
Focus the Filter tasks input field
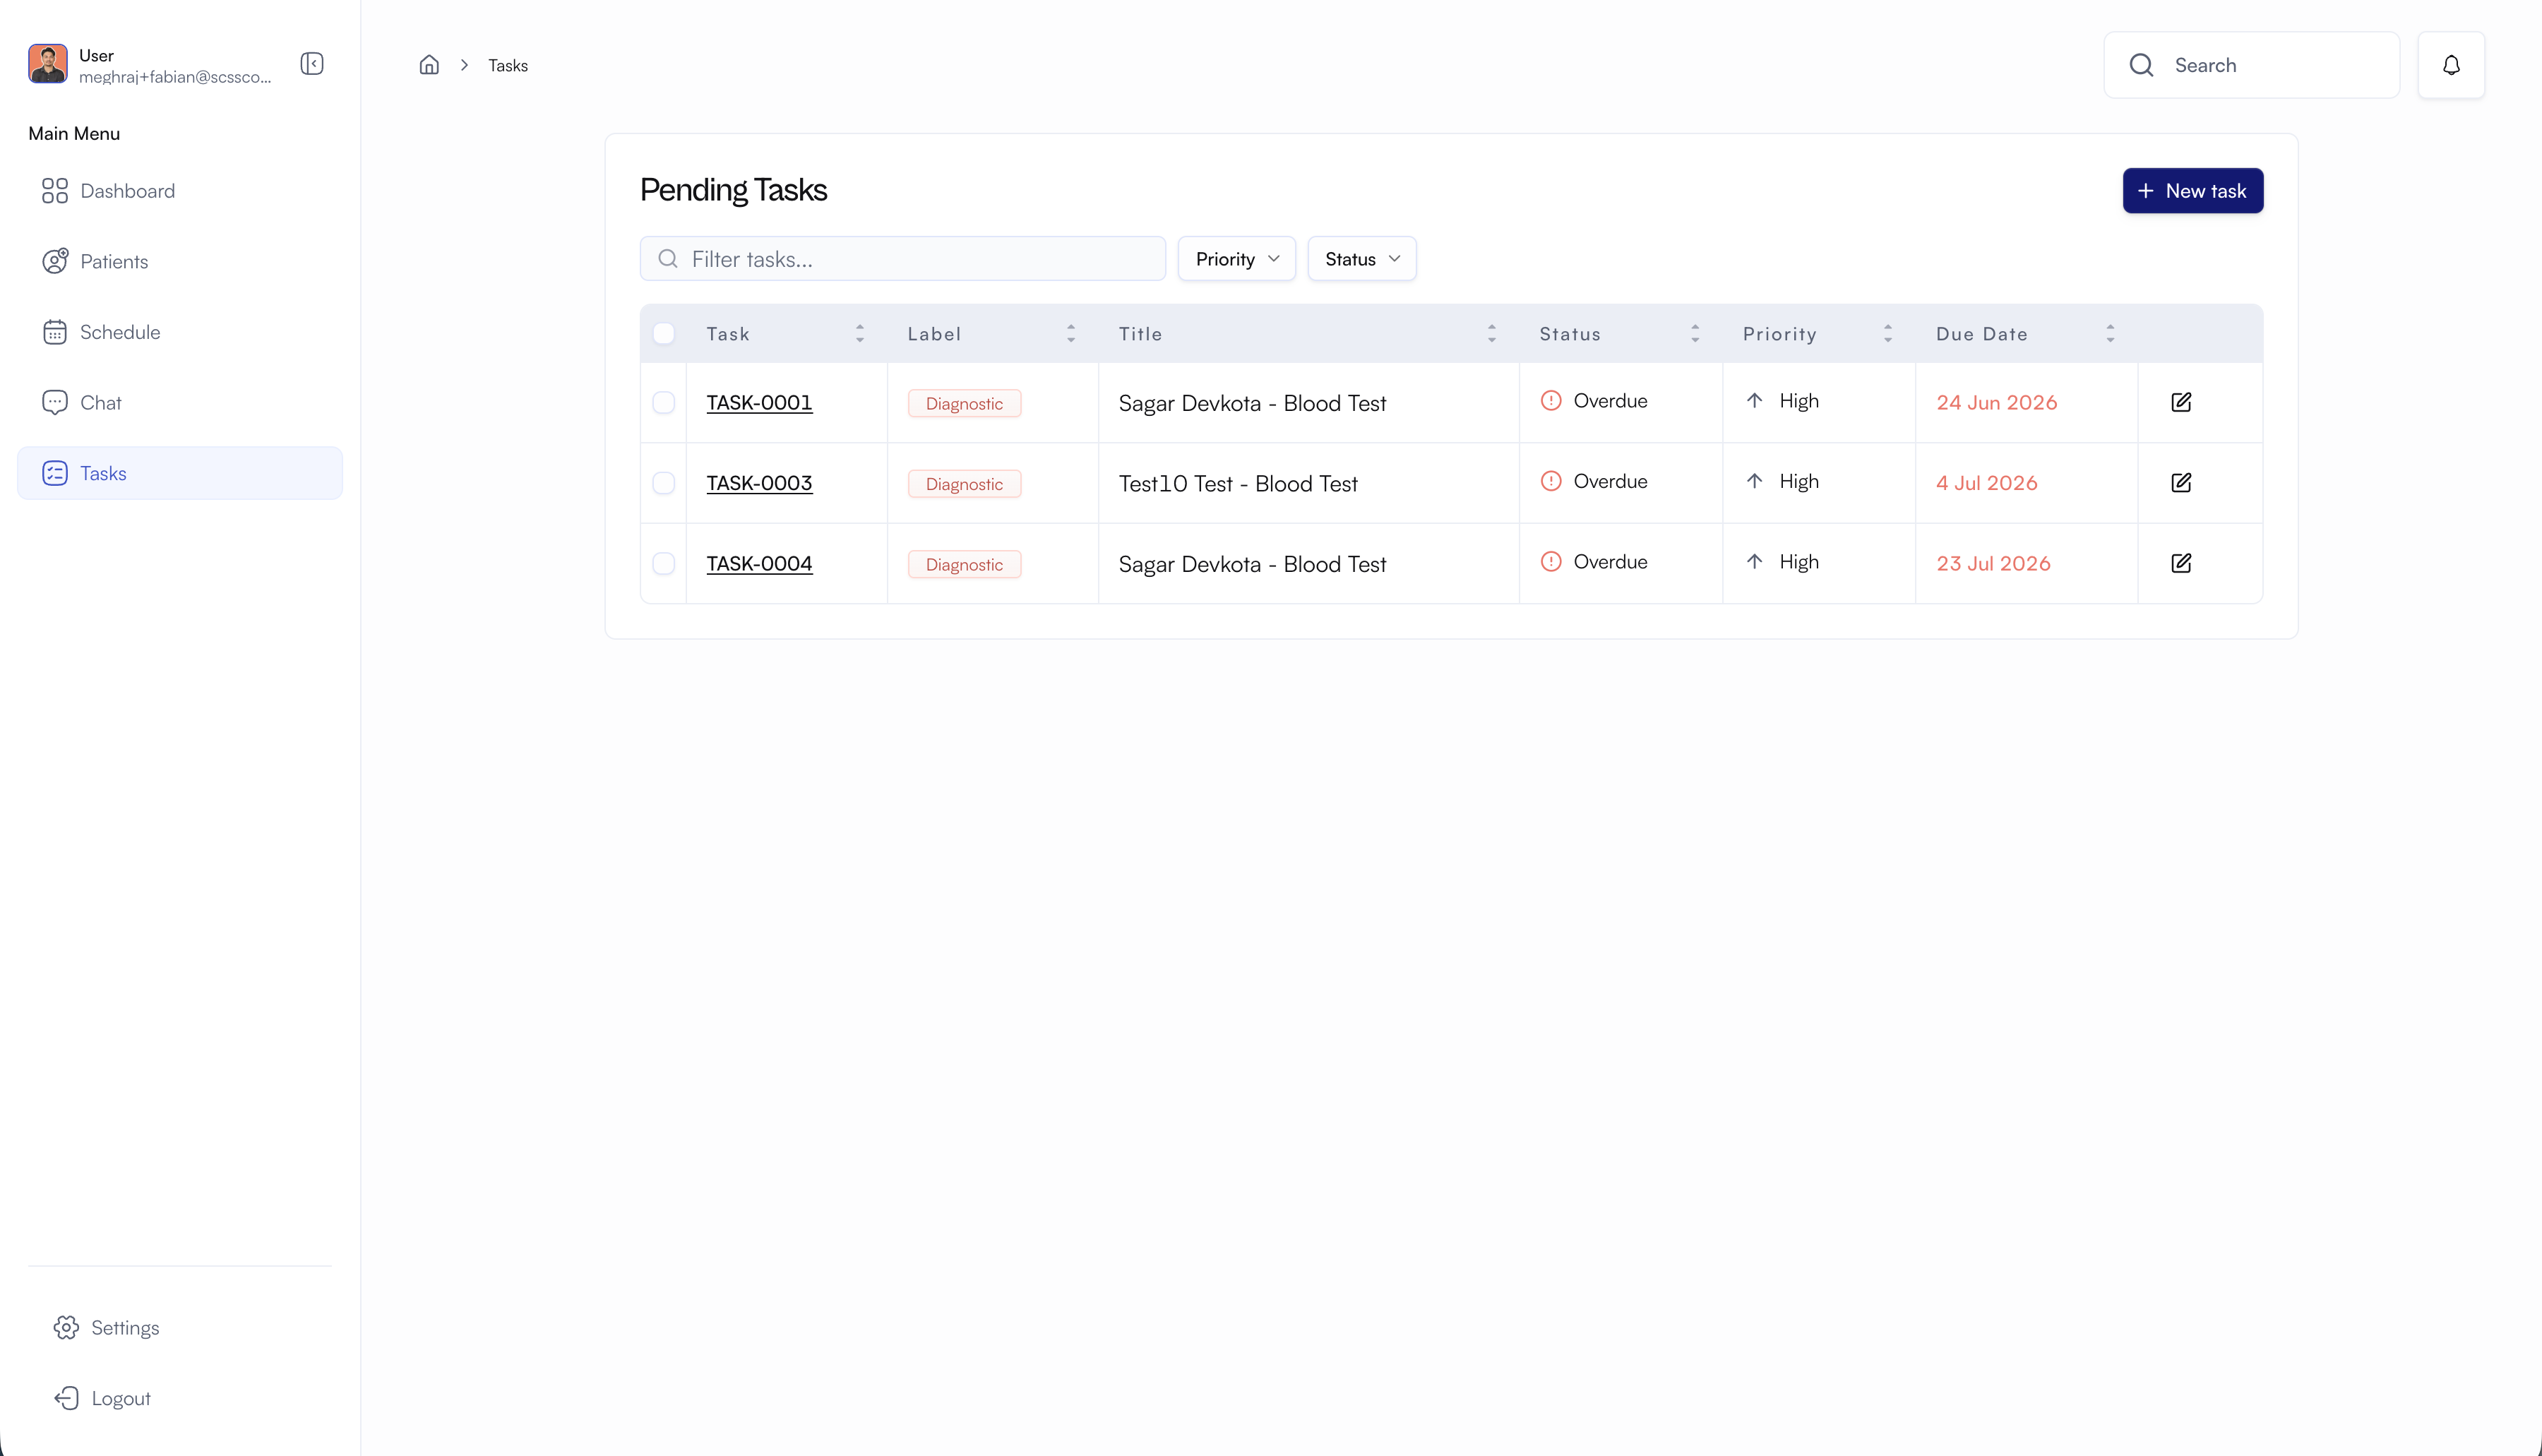pos(902,259)
